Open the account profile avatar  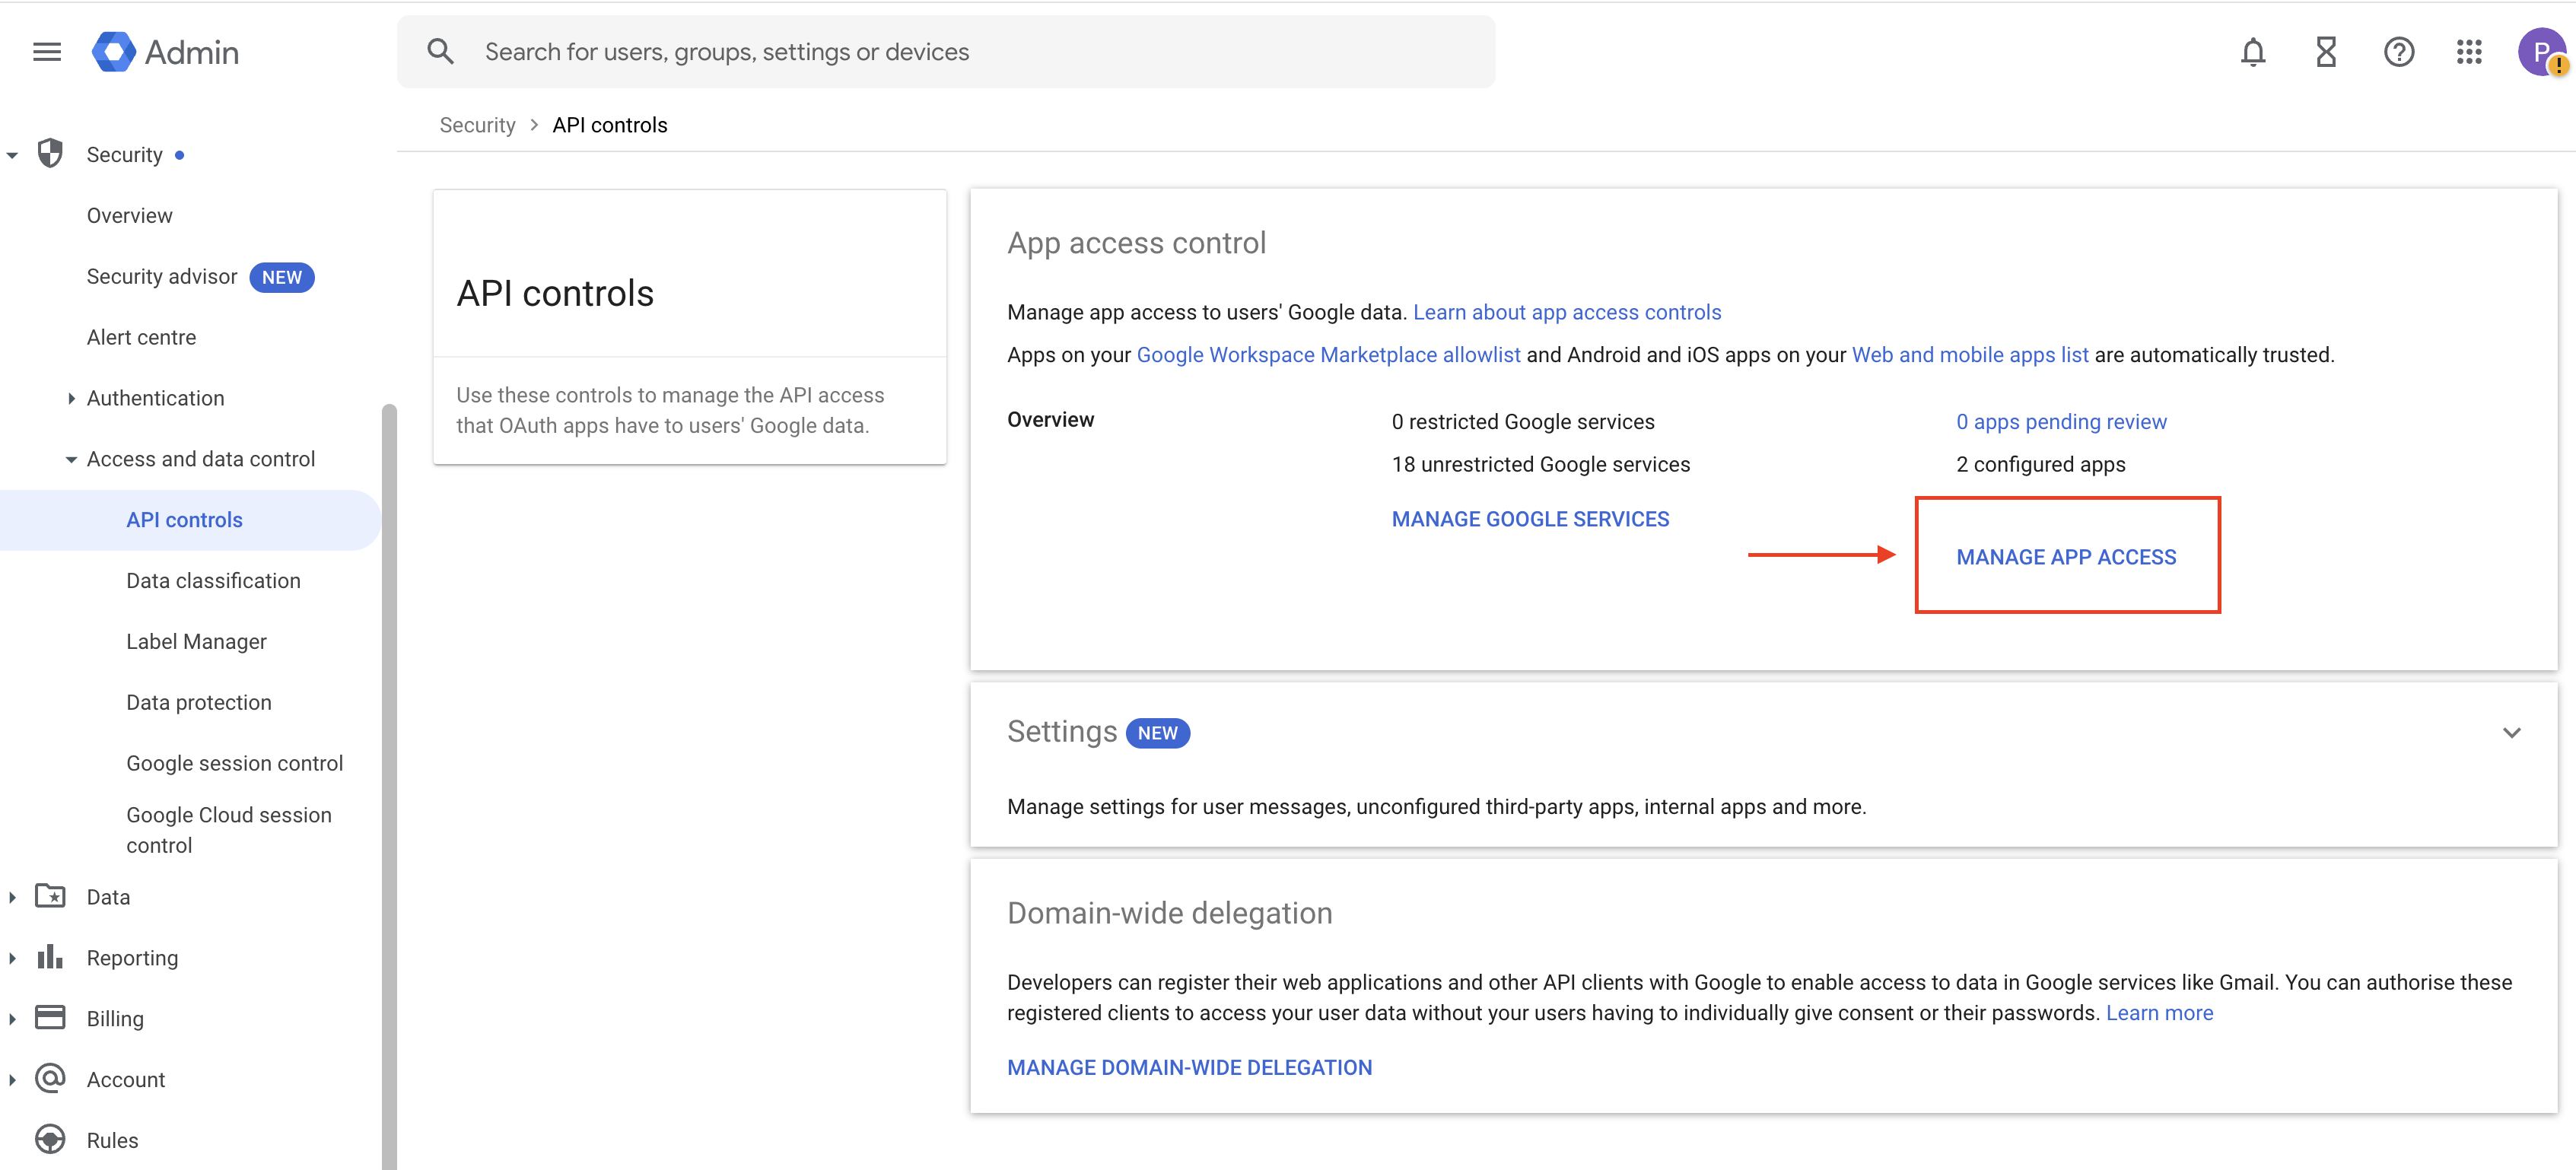pyautogui.click(x=2541, y=52)
